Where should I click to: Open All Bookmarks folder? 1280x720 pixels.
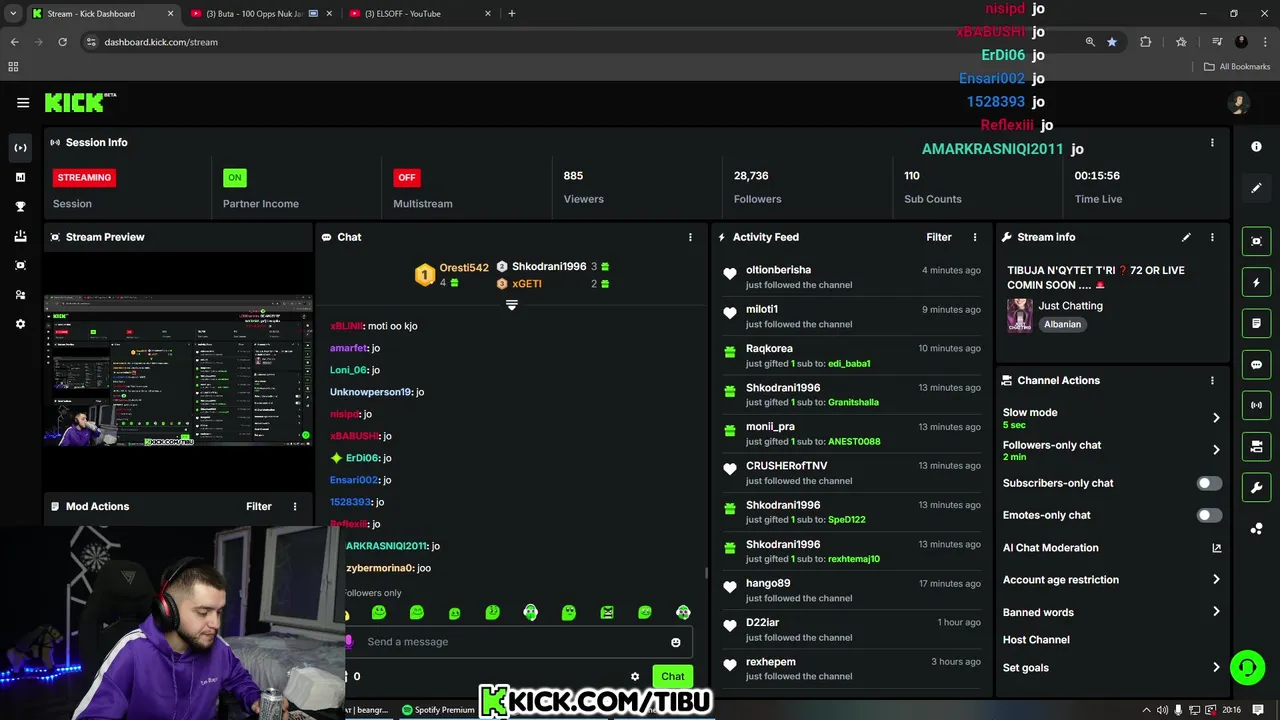(1237, 67)
